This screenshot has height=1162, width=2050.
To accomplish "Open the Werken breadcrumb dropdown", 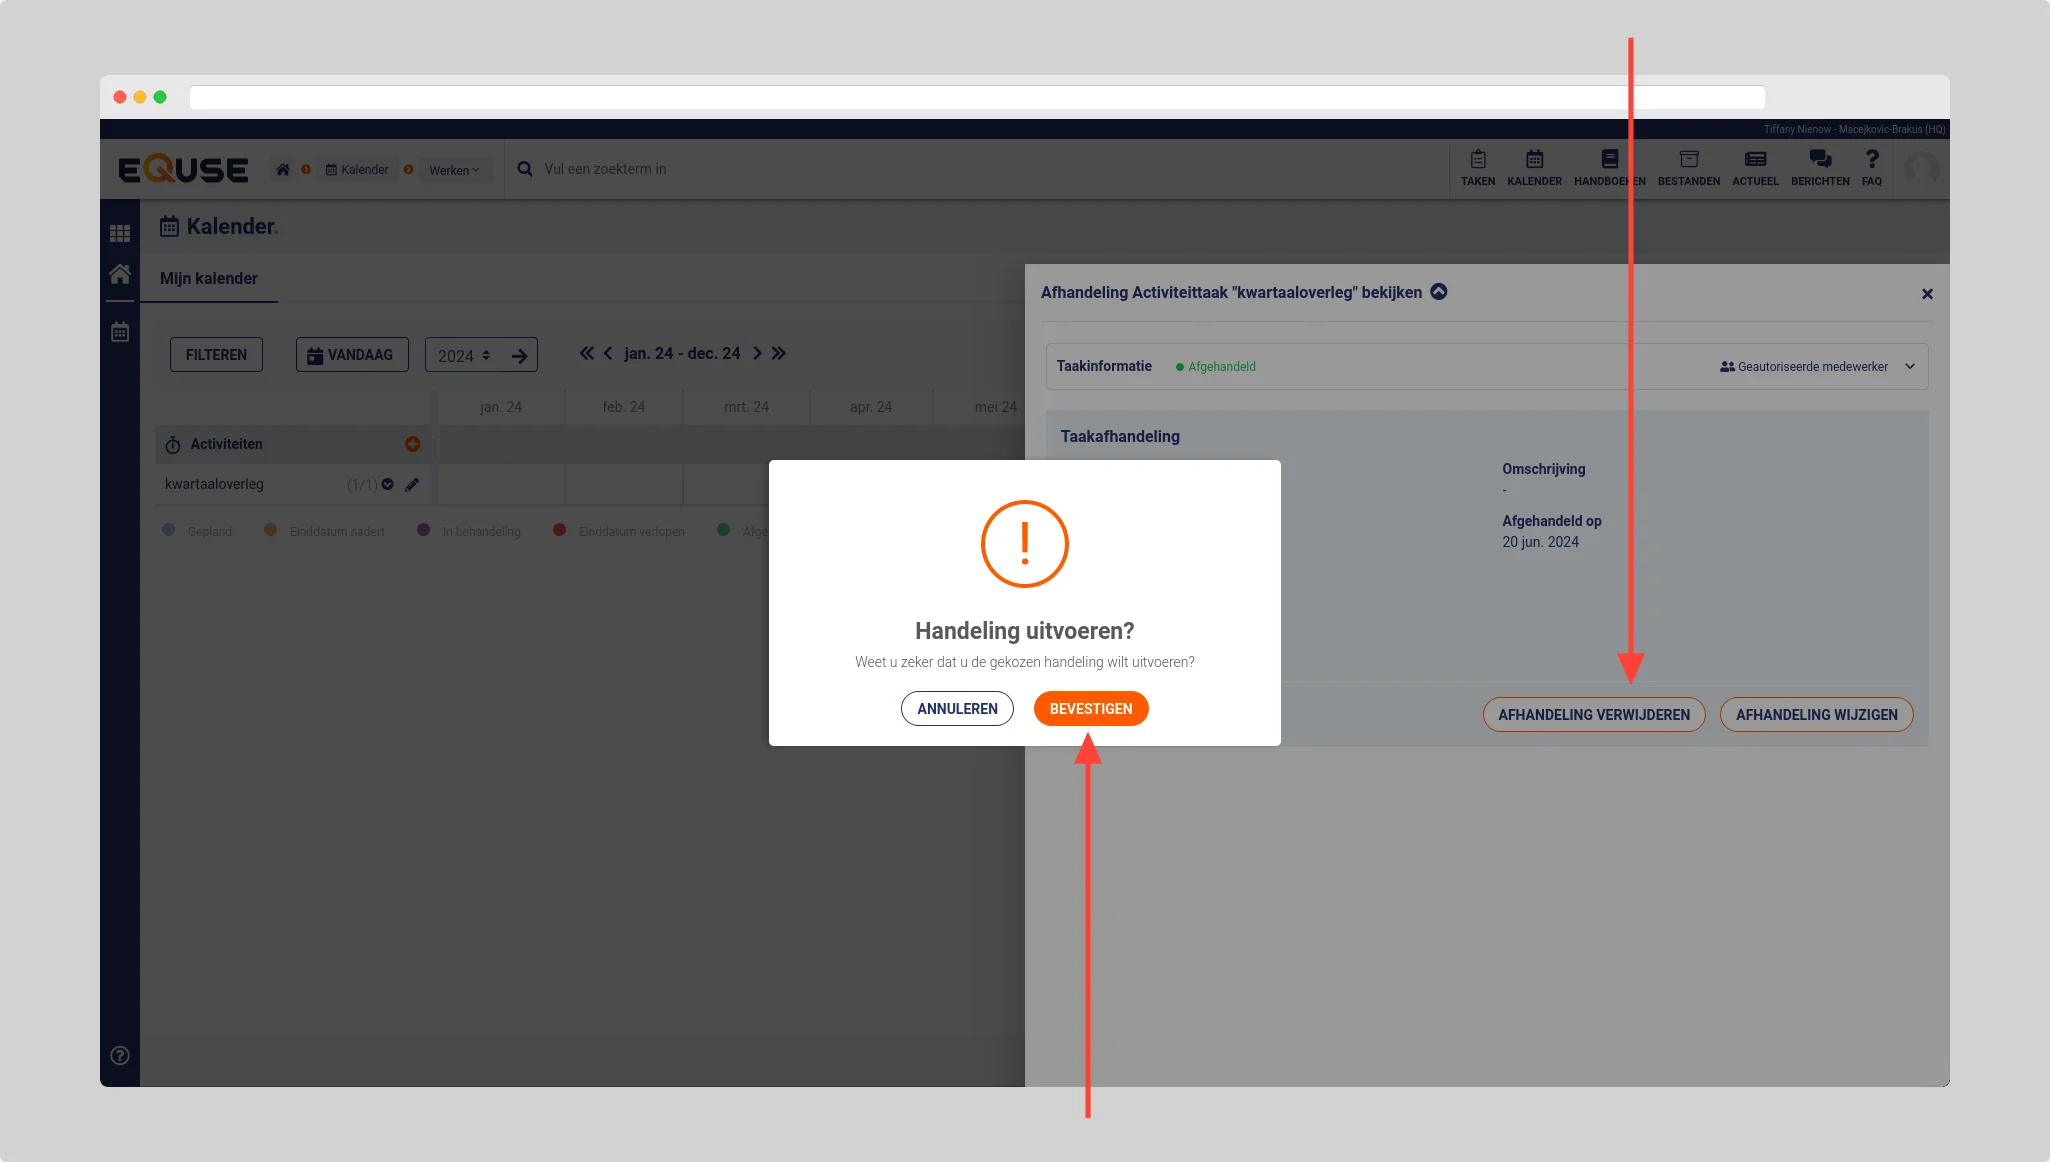I will point(454,170).
